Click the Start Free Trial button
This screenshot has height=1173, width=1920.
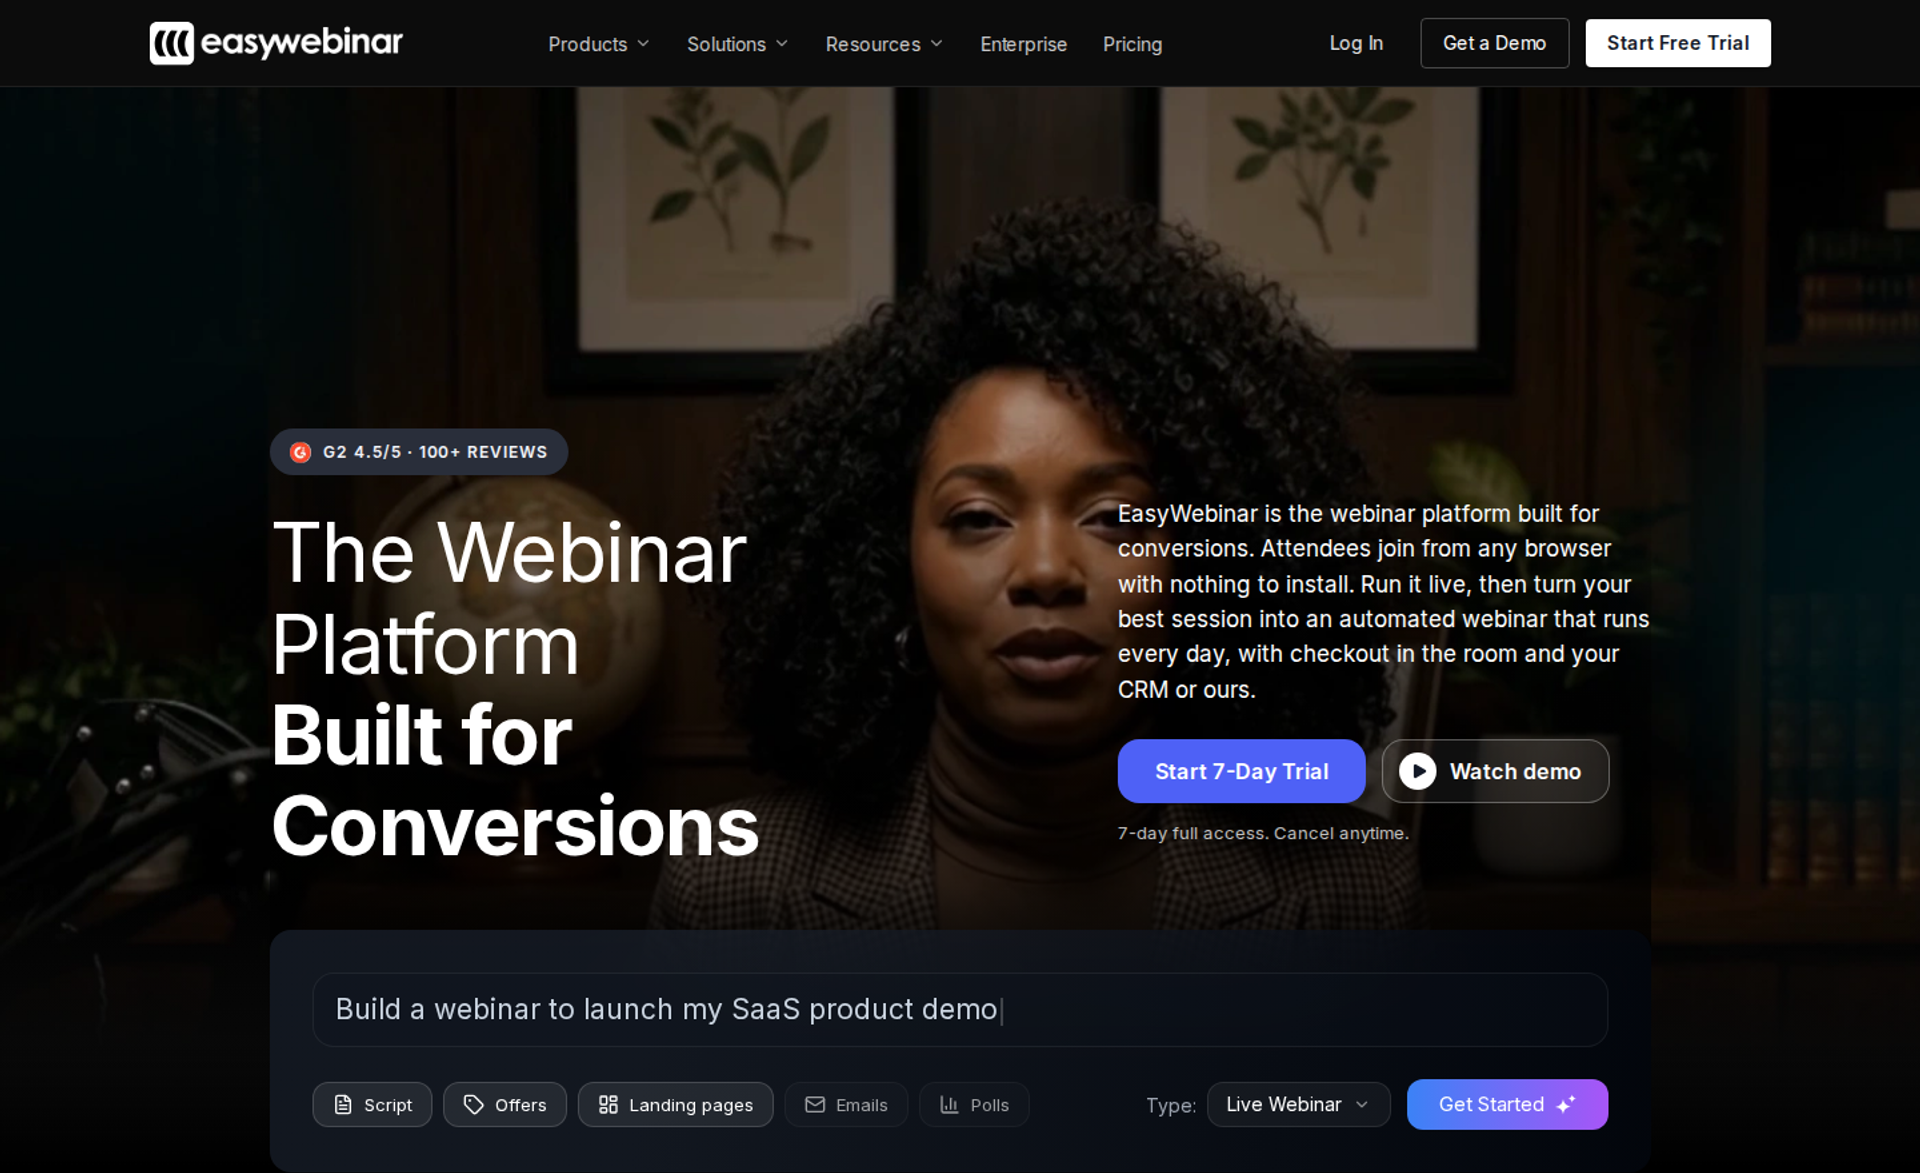(1677, 43)
